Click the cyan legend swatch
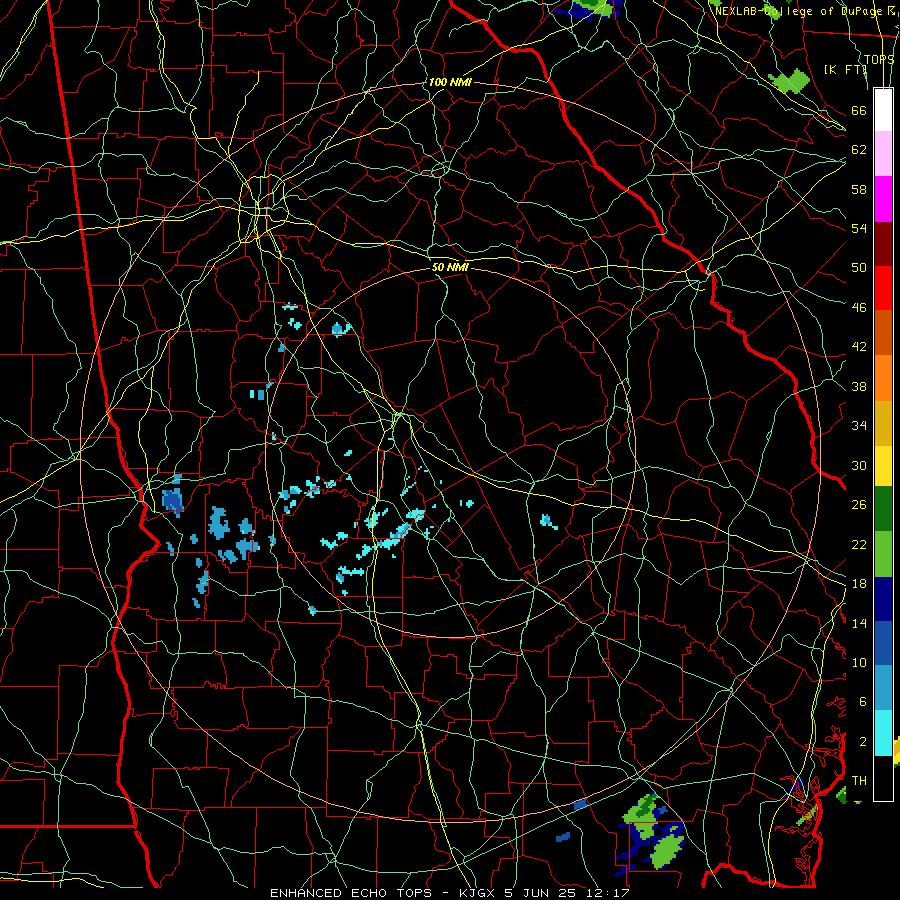The width and height of the screenshot is (900, 900). tap(883, 733)
